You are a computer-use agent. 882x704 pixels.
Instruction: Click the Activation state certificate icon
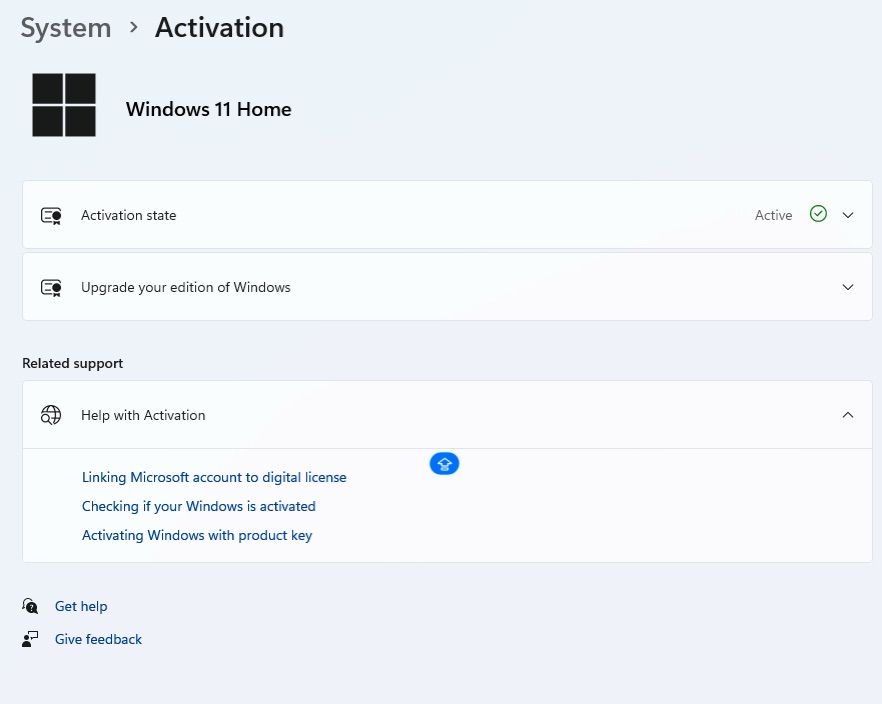[x=51, y=215]
